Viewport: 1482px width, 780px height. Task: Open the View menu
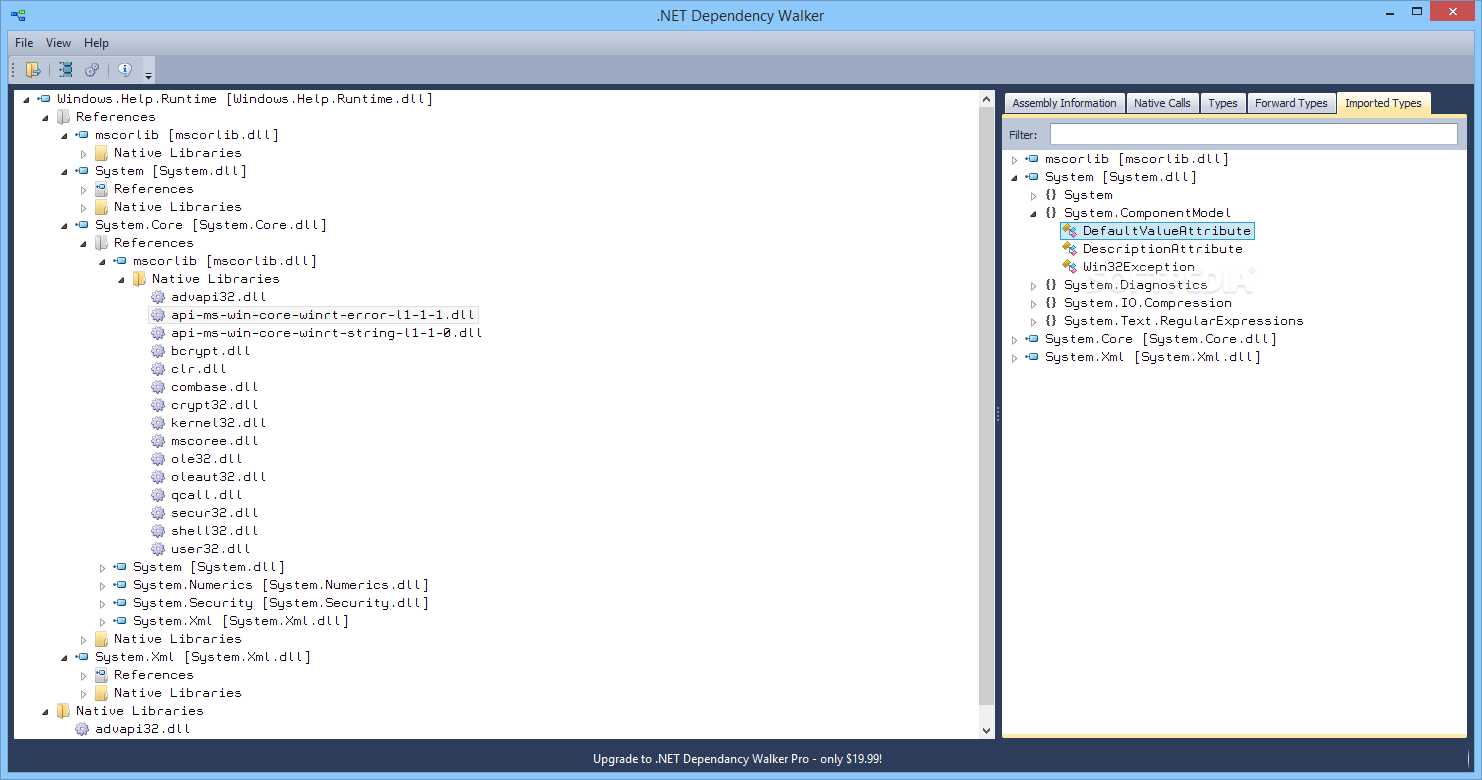58,43
